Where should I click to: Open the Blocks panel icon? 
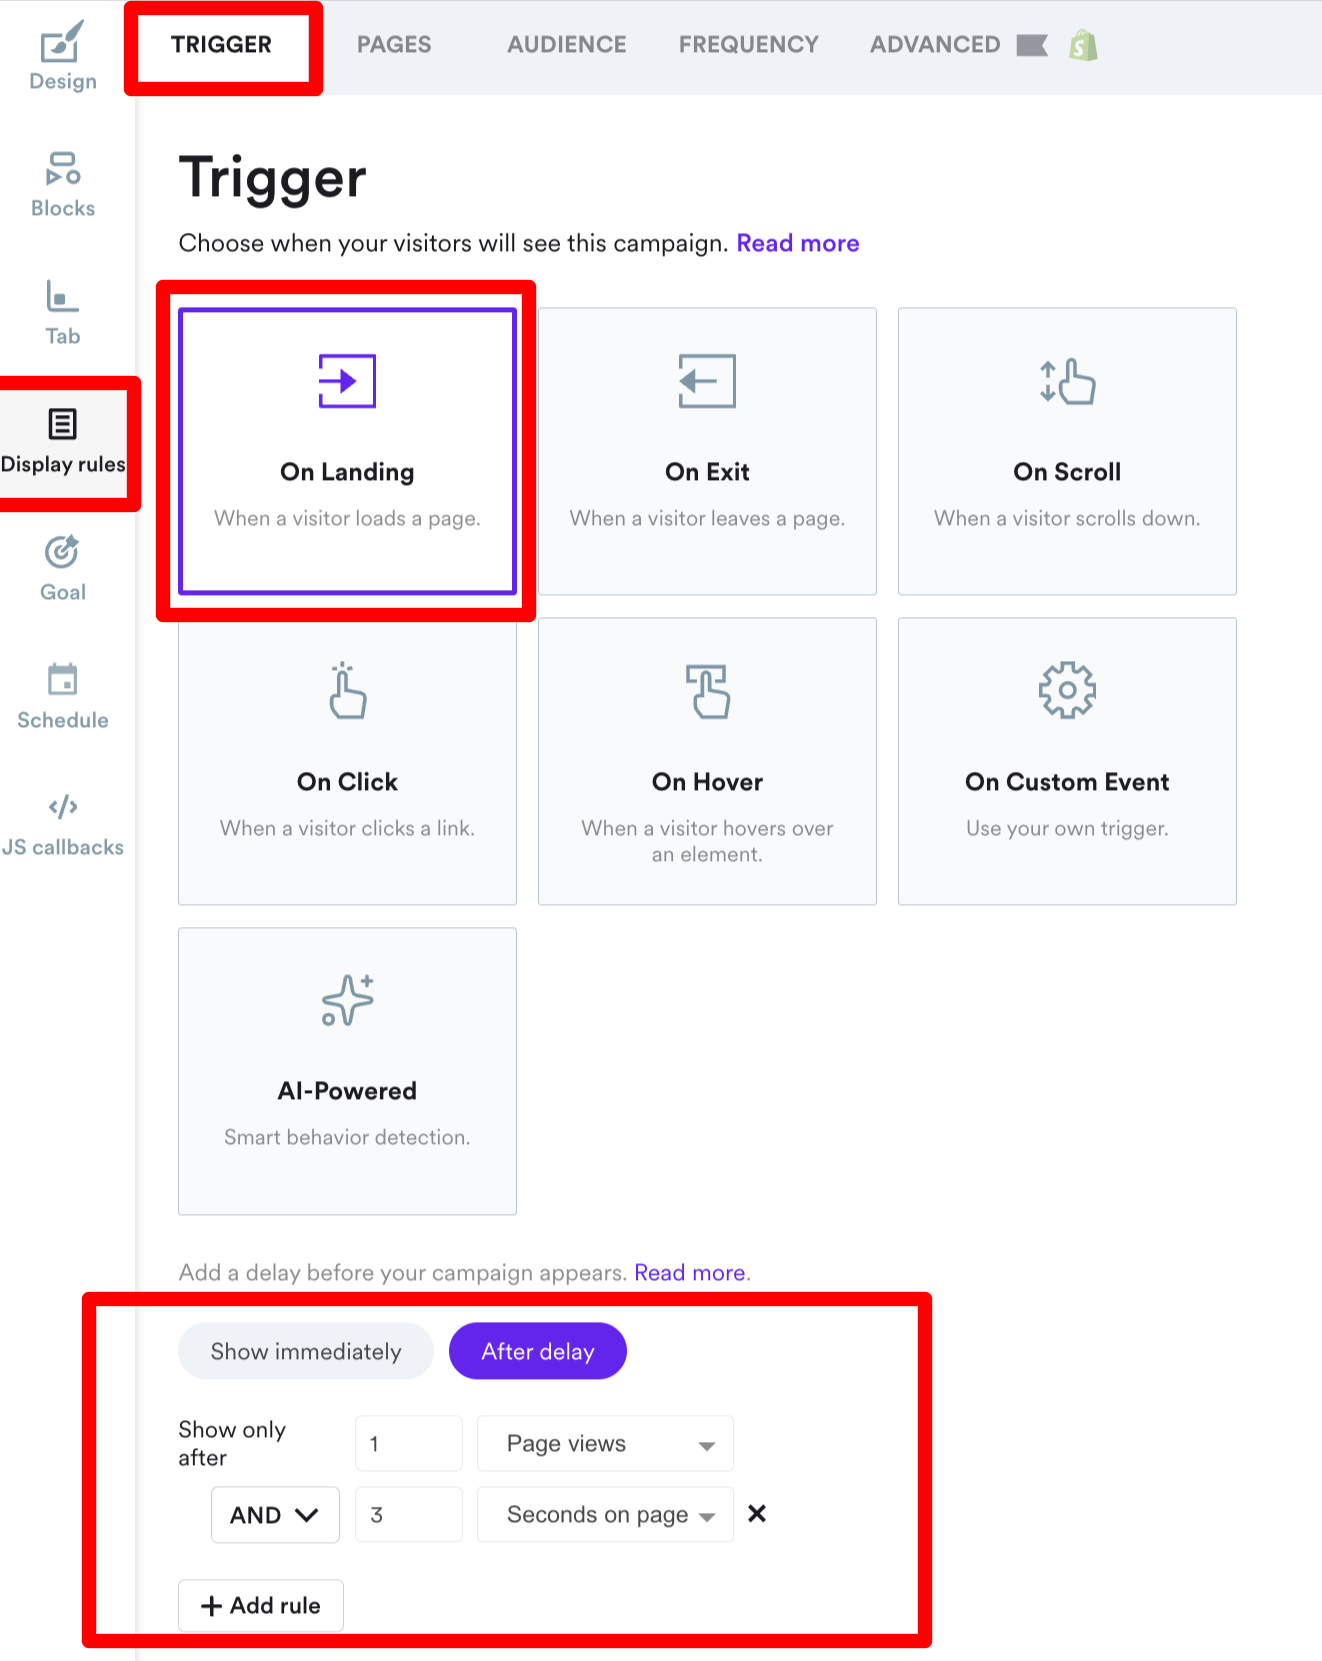(x=62, y=170)
